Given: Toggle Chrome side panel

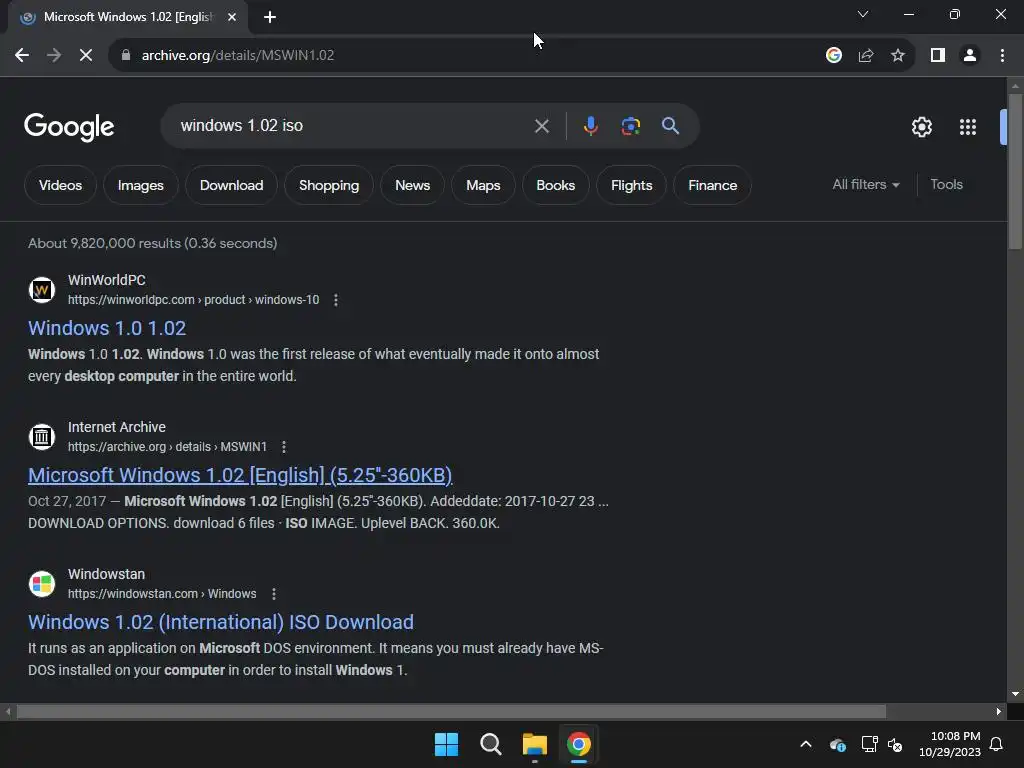Looking at the screenshot, I should point(938,56).
